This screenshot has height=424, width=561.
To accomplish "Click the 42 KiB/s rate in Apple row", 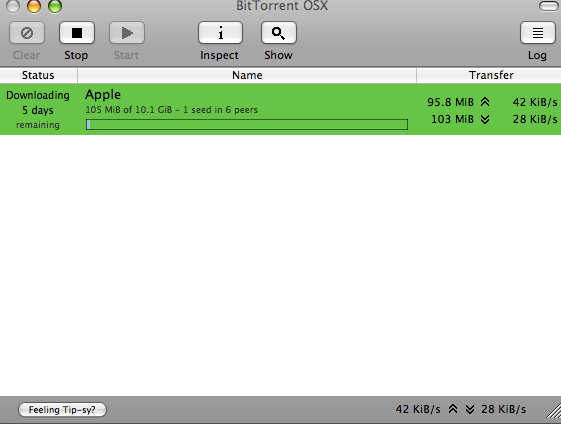I will 535,102.
